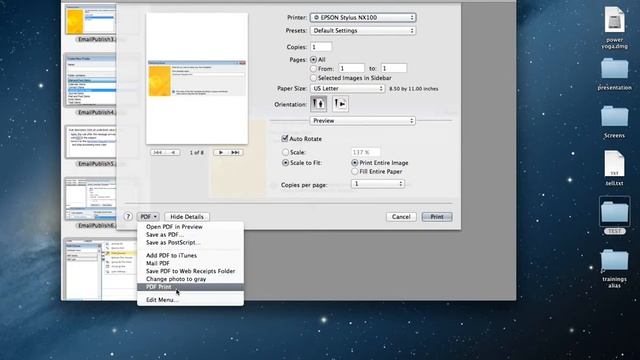Open Copies per page dropdown
Screen dimensions: 640x360
(378, 184)
